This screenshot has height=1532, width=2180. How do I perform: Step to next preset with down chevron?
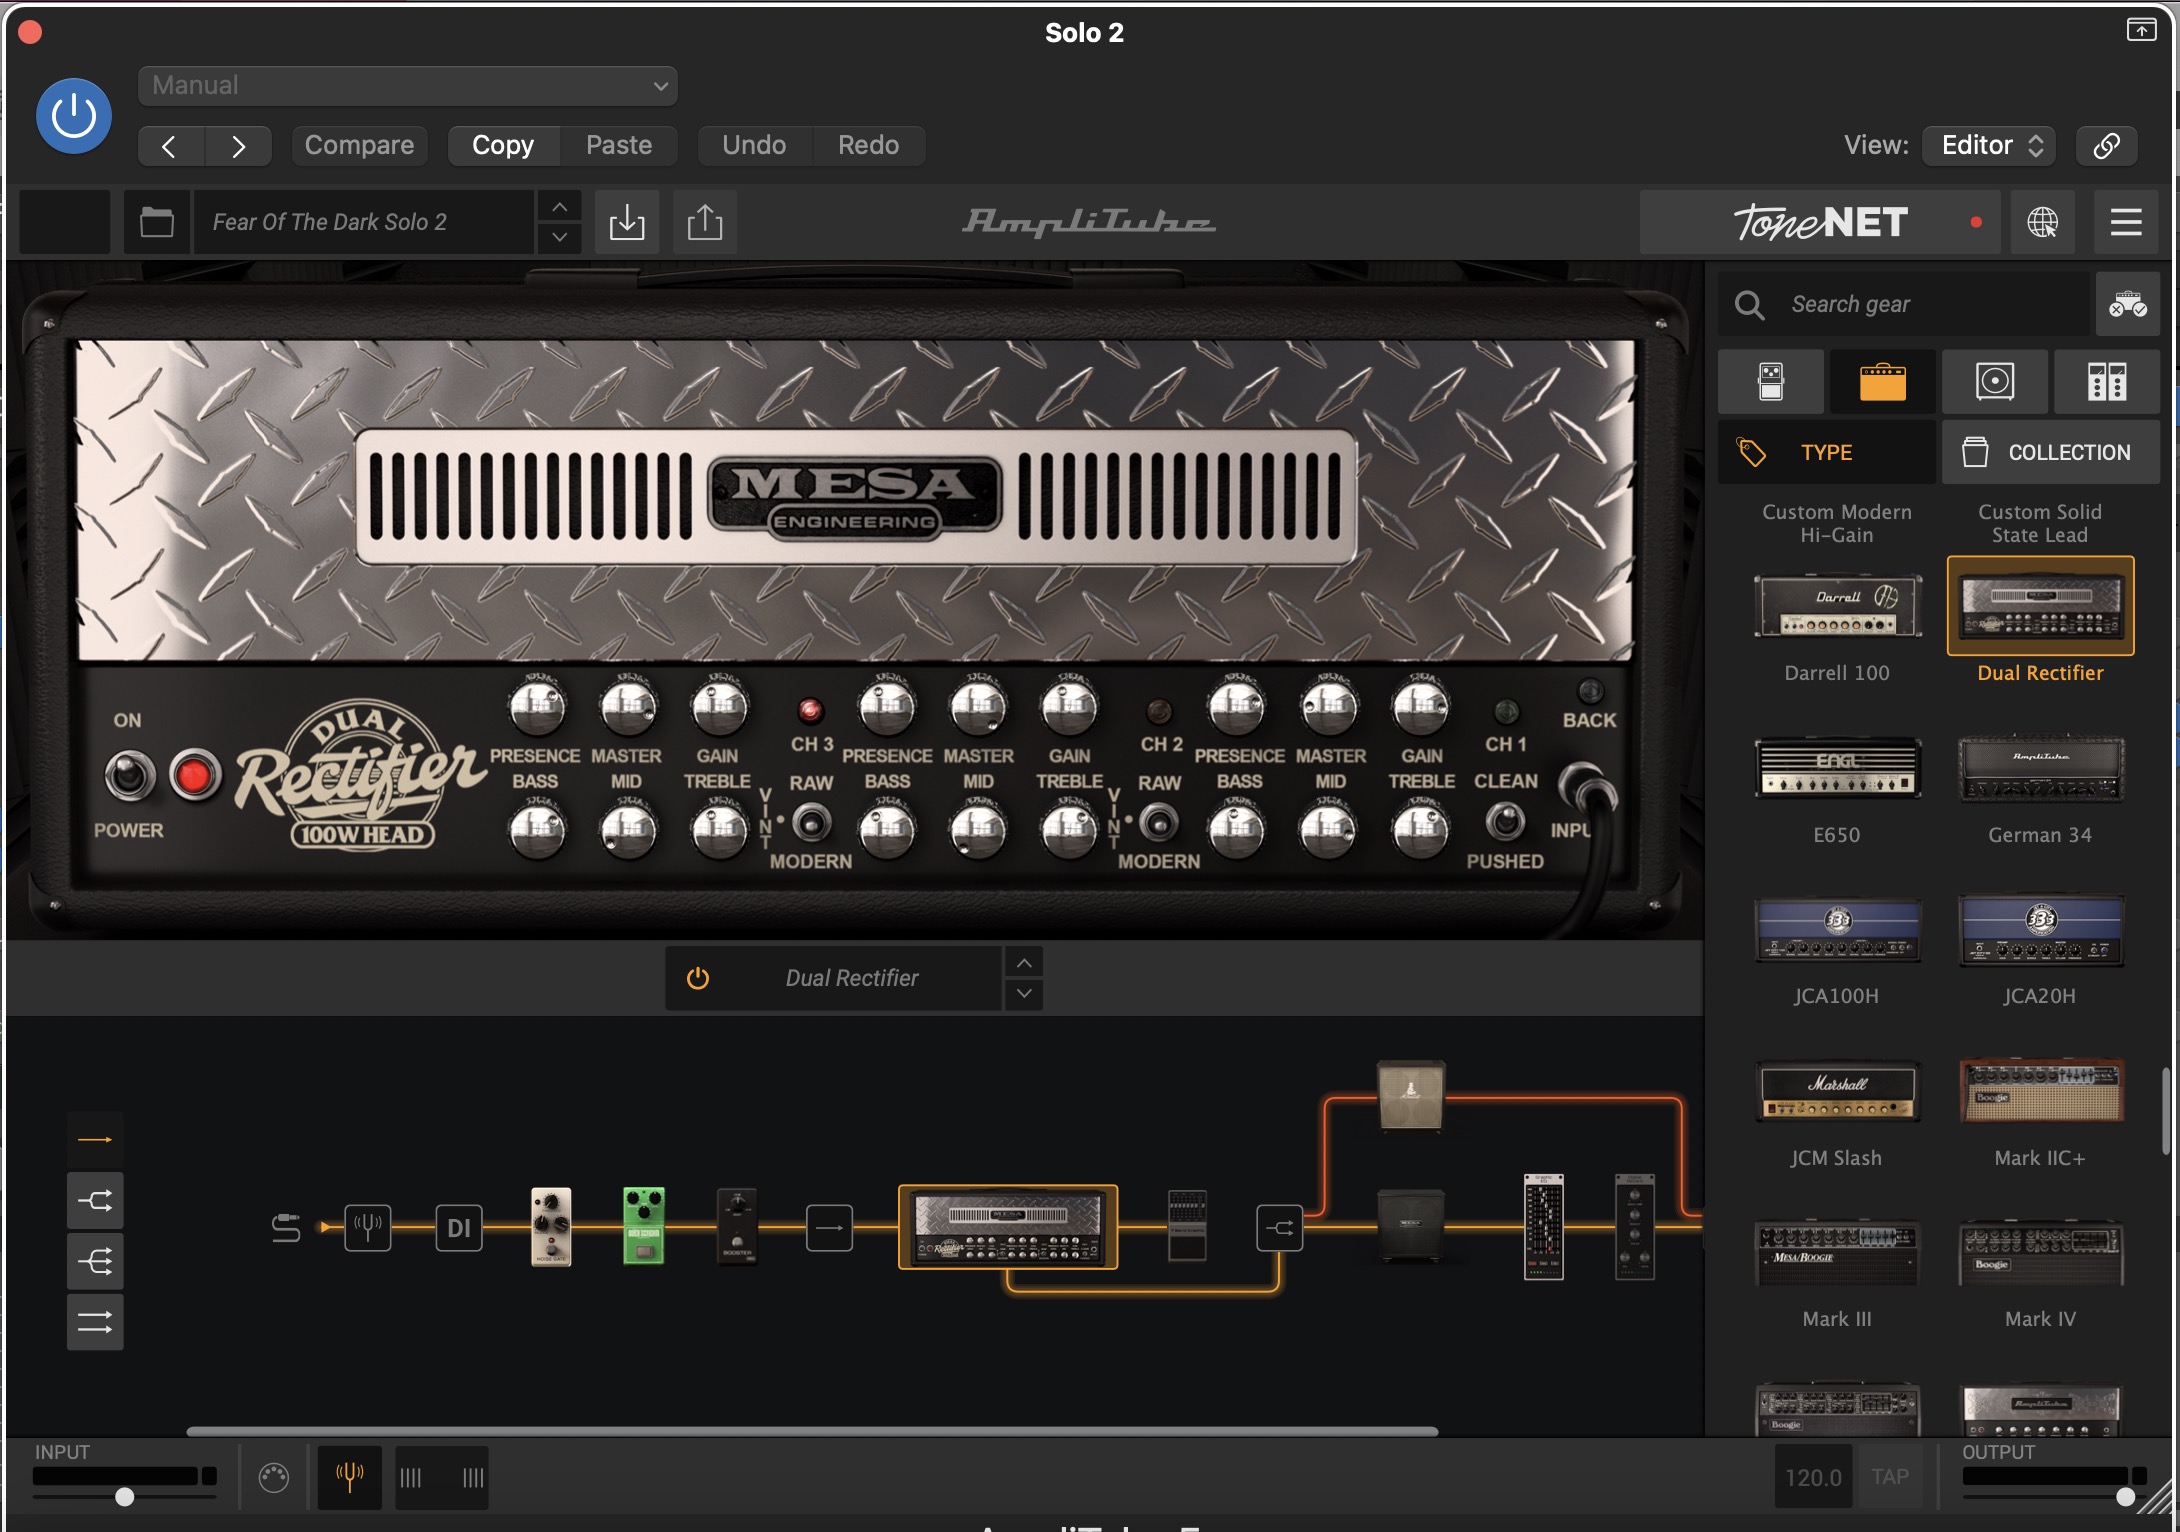pos(560,238)
